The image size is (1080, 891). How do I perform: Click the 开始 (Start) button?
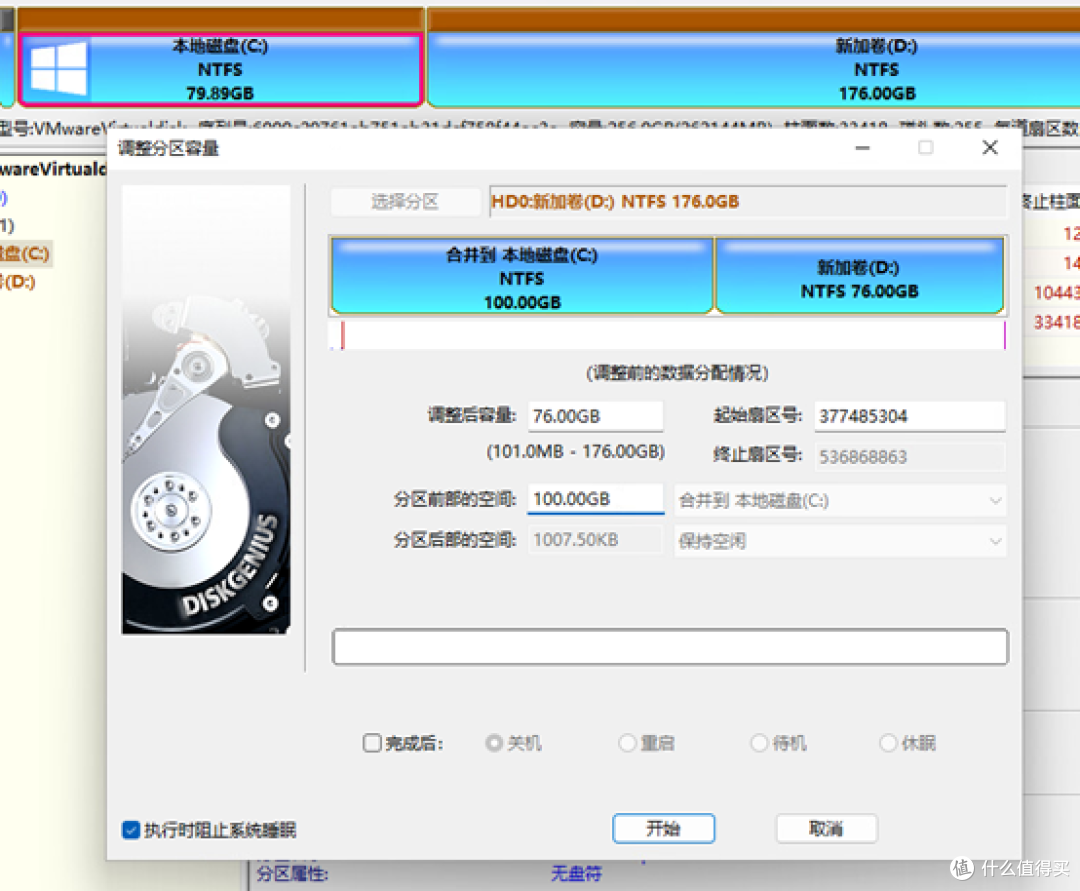pyautogui.click(x=663, y=828)
